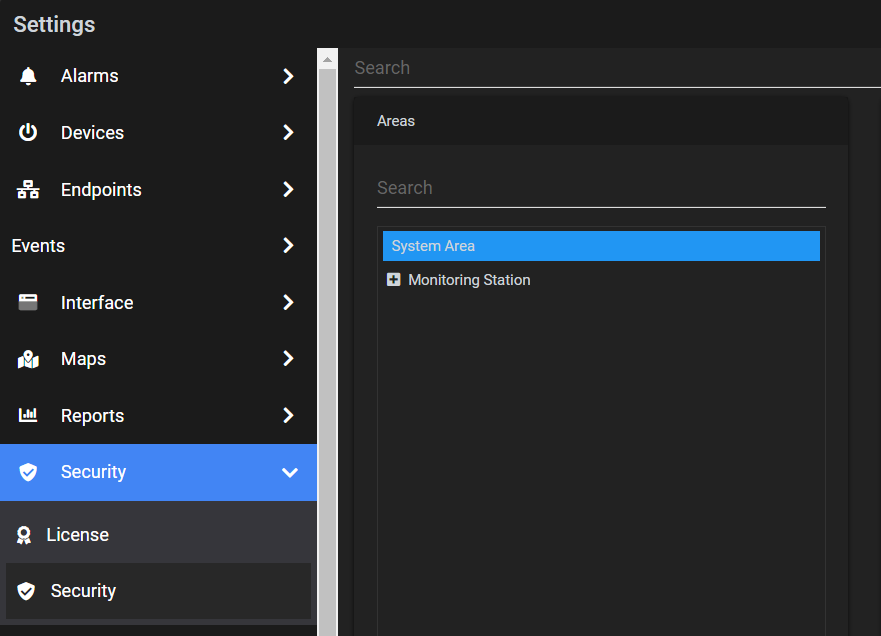Image resolution: width=881 pixels, height=636 pixels.
Task: Open the Devices settings menu
Action: pos(158,133)
